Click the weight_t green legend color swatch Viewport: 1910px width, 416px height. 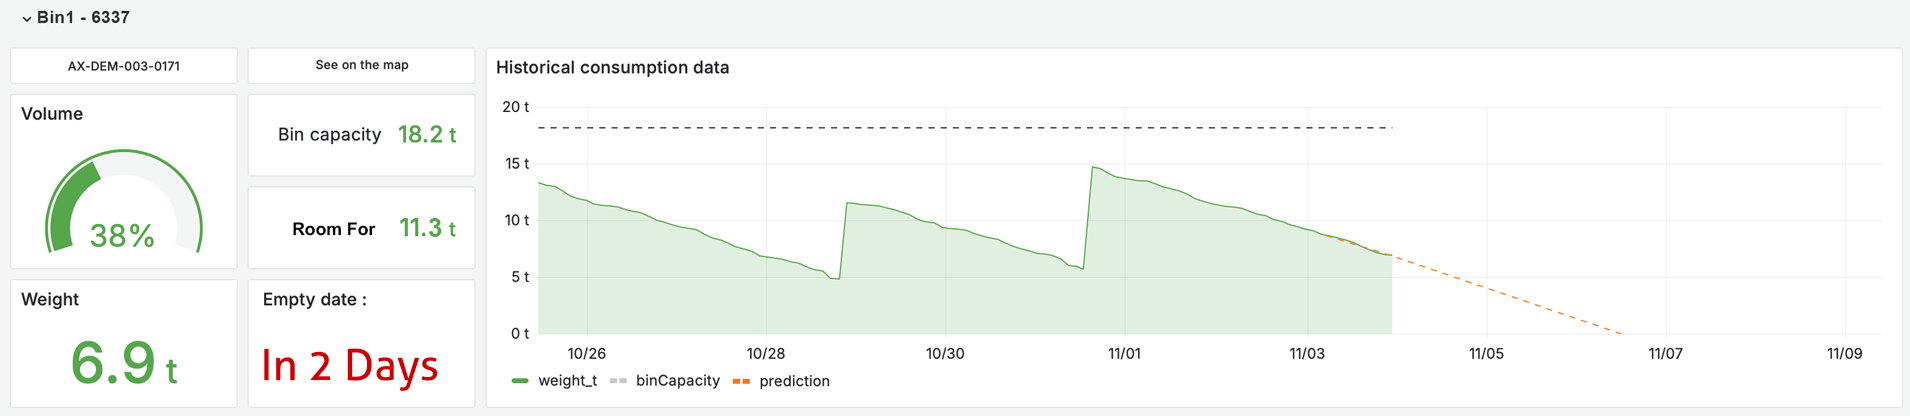(x=519, y=381)
